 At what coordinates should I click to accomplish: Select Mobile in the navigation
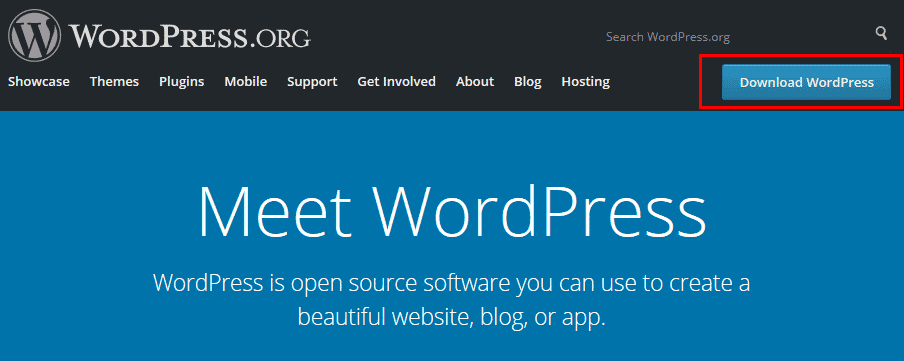pyautogui.click(x=246, y=82)
